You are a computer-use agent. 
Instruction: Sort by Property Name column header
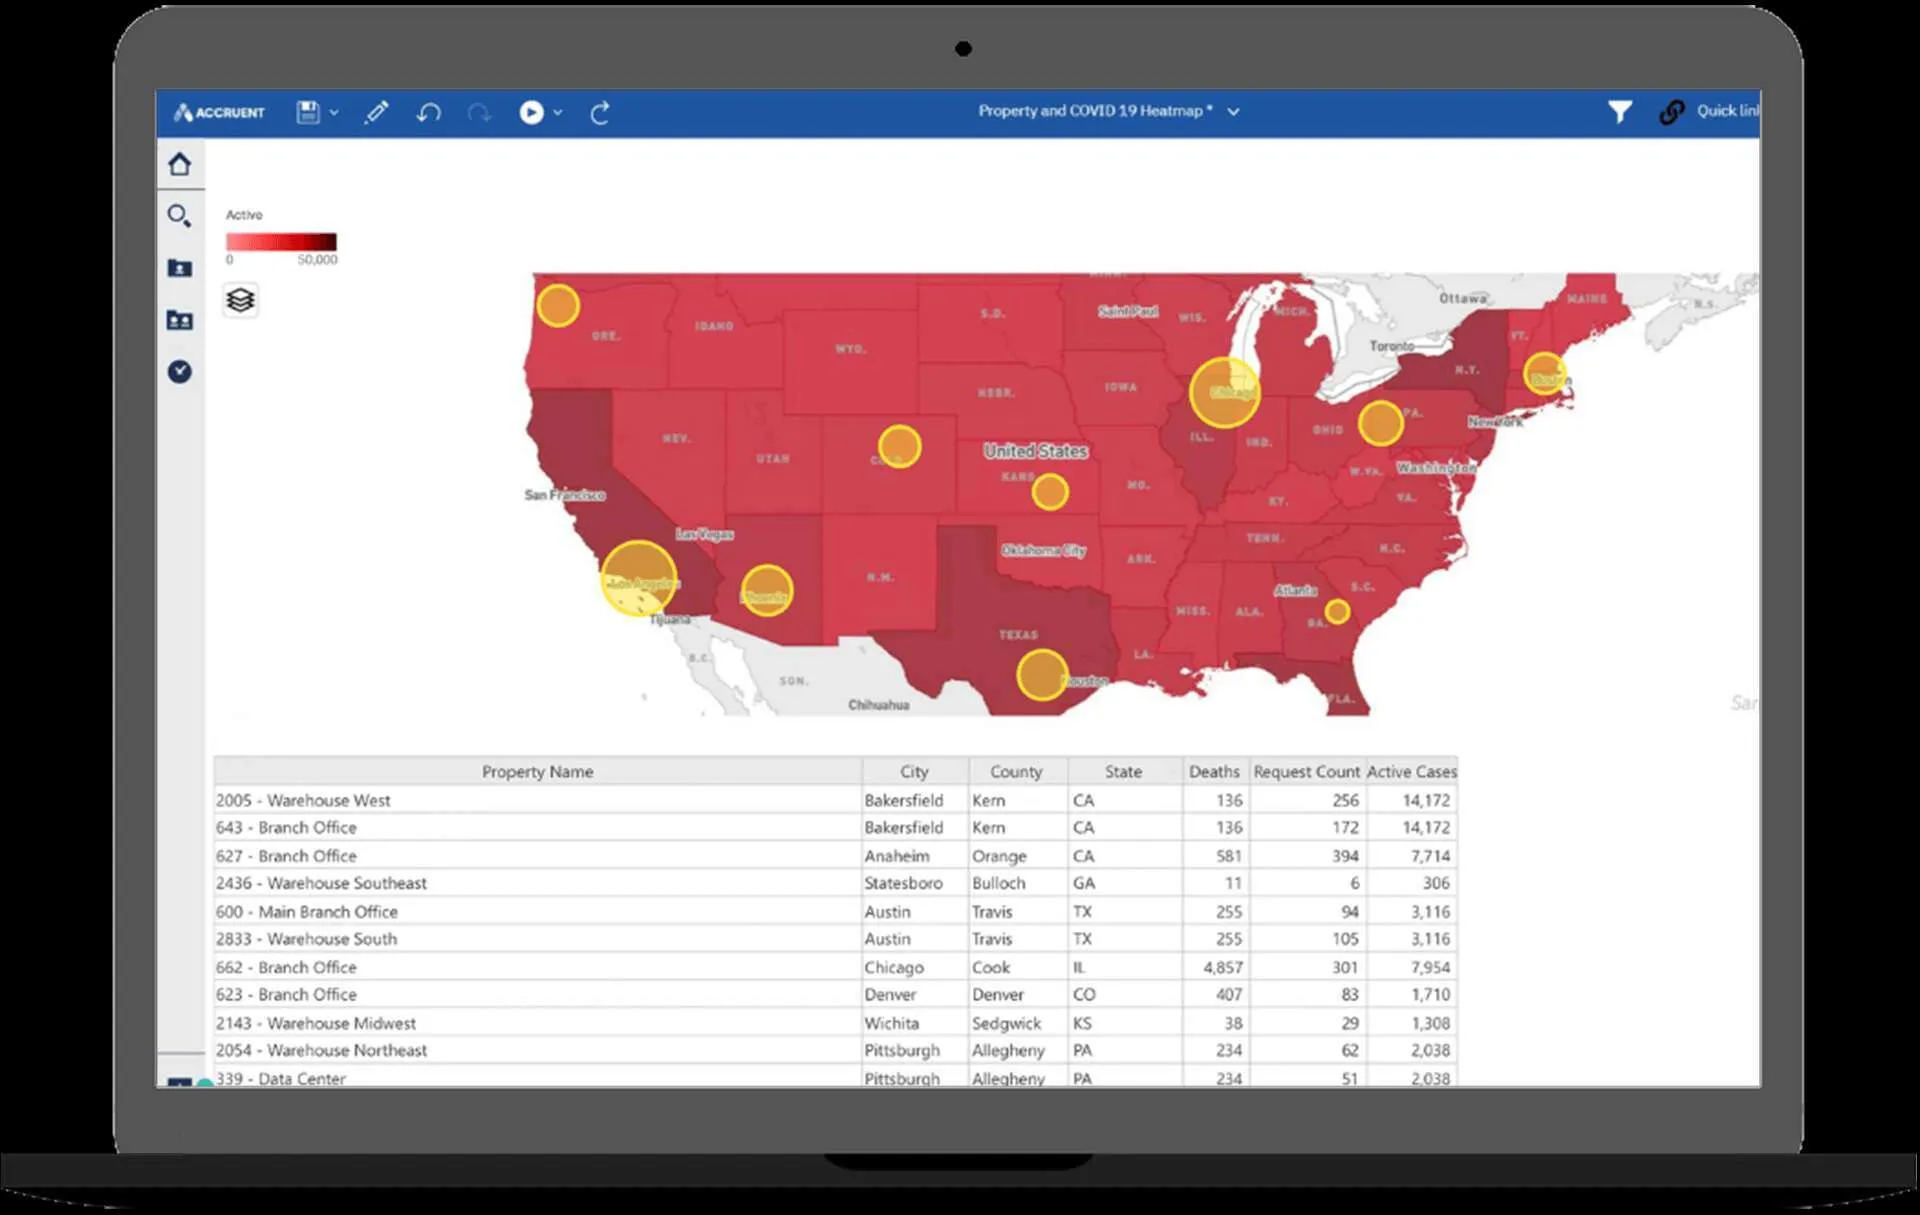click(x=537, y=771)
